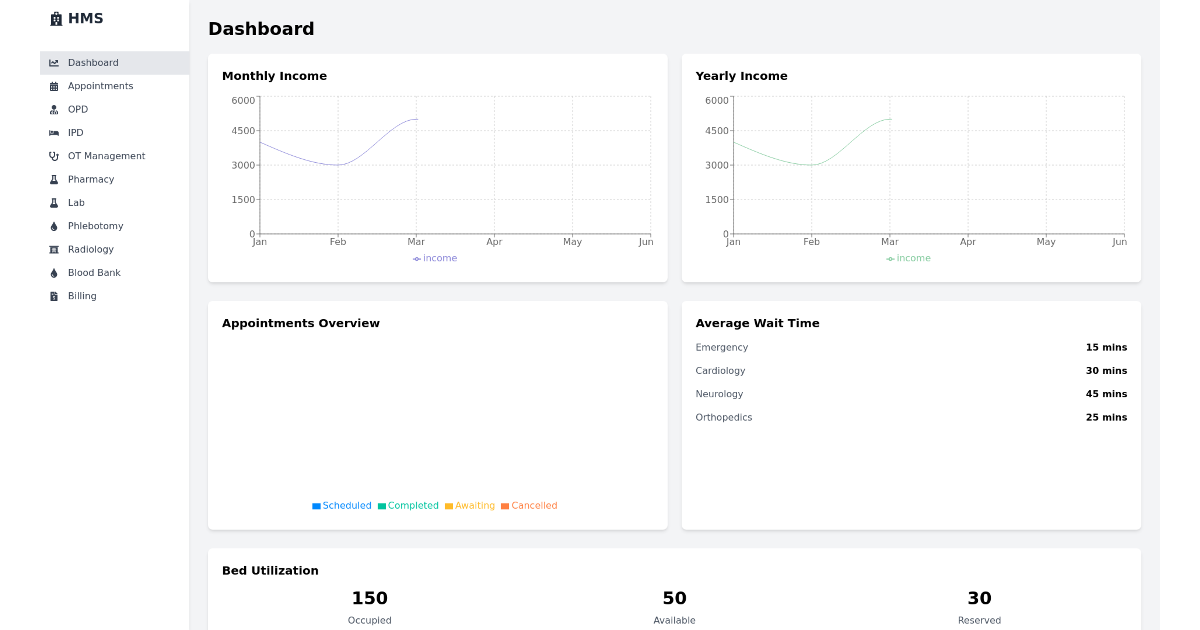Open Radiology via its scanner icon
Viewport: 1200px width, 630px height.
point(53,249)
